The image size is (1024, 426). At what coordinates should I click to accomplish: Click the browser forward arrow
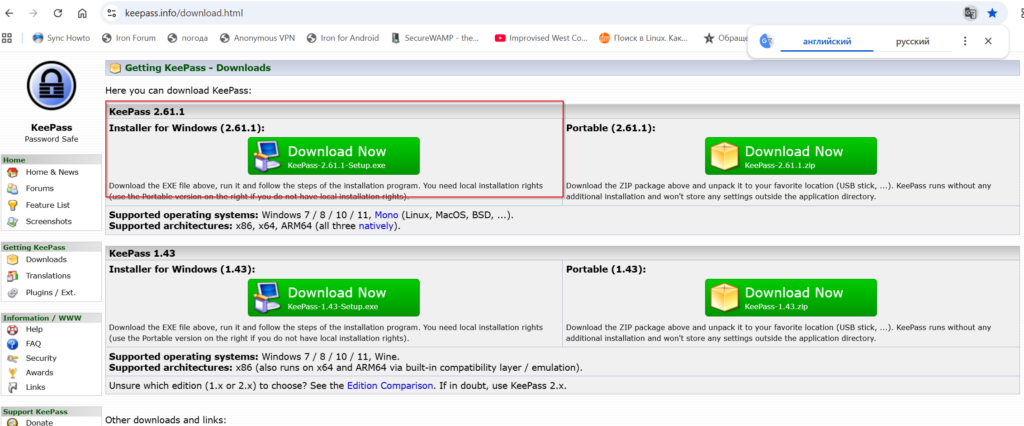click(x=33, y=13)
